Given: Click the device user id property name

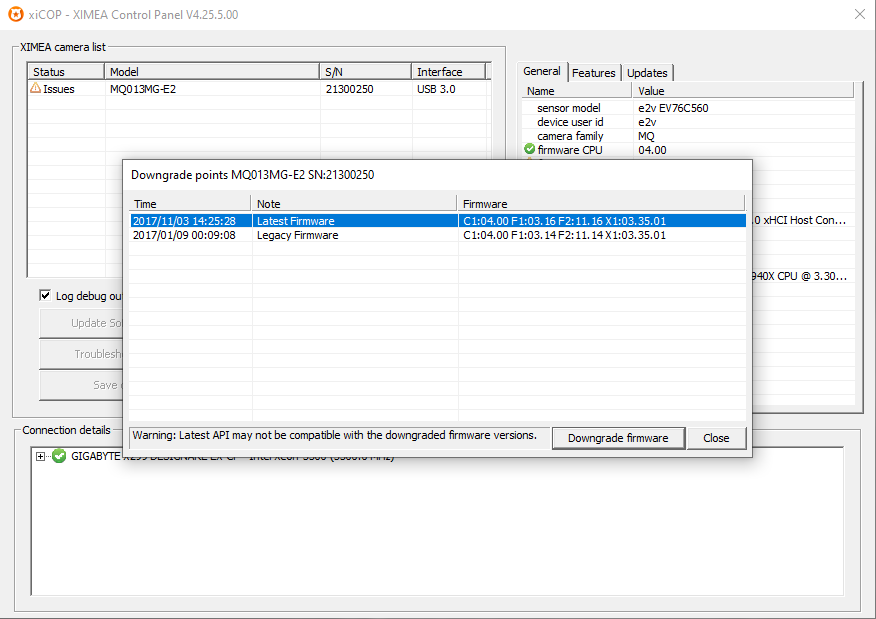Looking at the screenshot, I should point(570,122).
